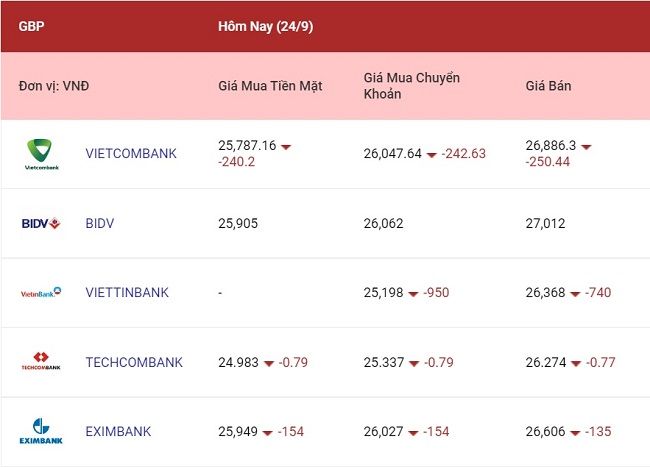Open the BIDV bank name link

point(99,223)
